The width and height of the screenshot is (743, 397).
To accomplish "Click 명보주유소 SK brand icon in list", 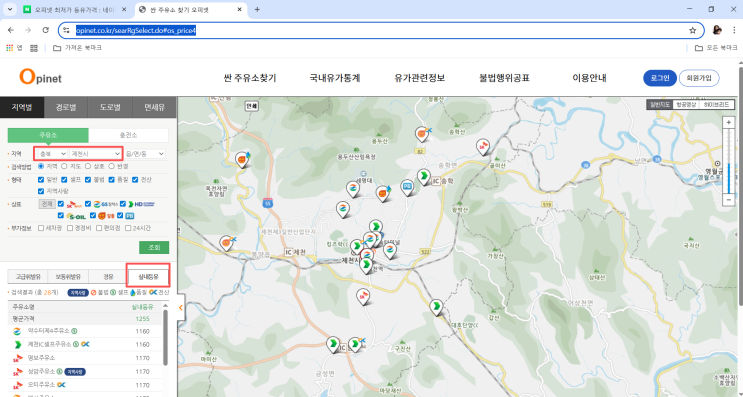I will 18,358.
